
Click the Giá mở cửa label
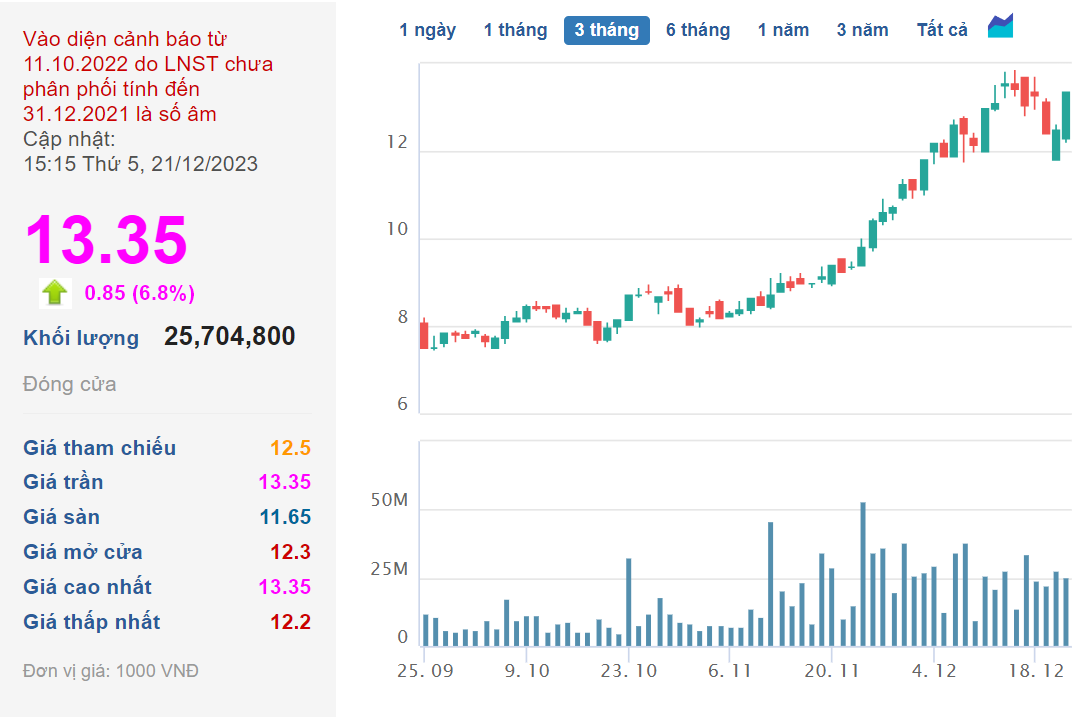(x=83, y=552)
